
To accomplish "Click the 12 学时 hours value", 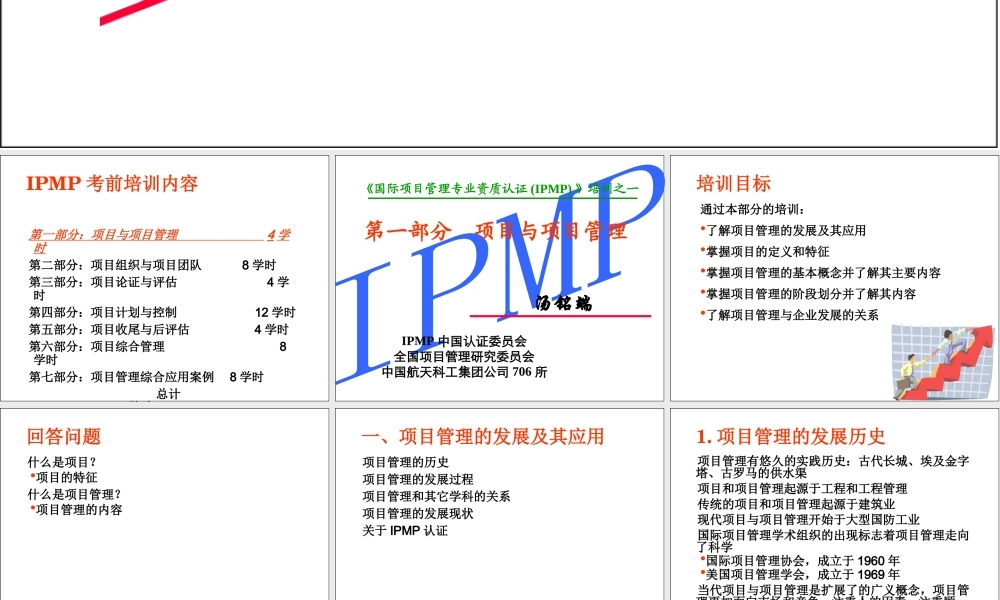I will [276, 312].
